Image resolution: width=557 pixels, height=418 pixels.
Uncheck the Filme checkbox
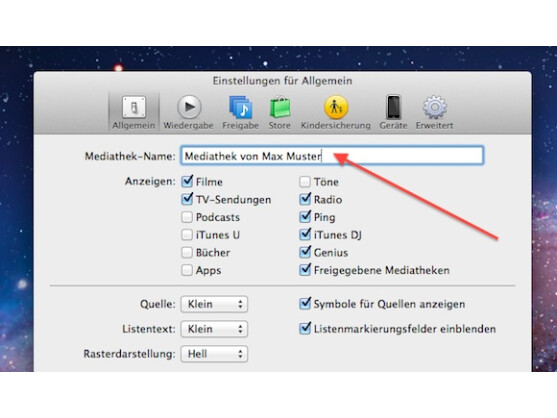pos(187,181)
